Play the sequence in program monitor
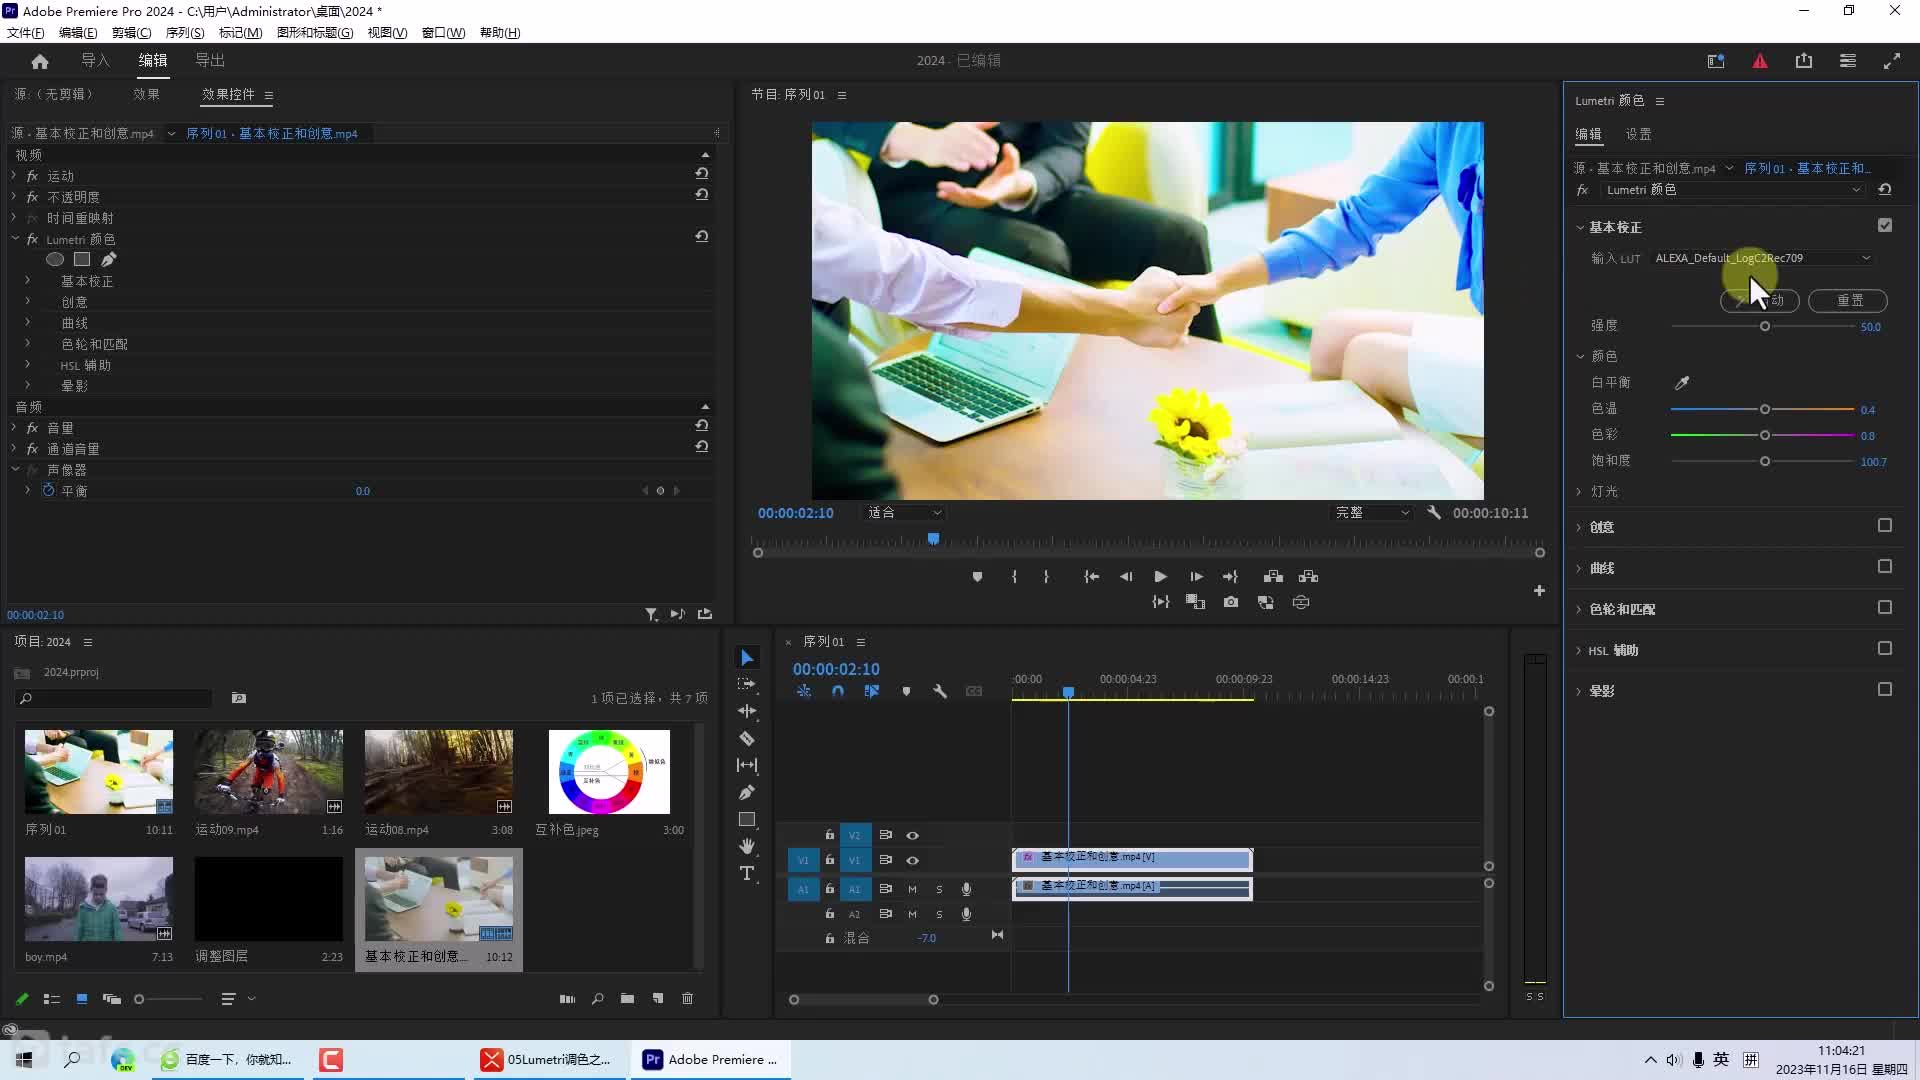This screenshot has width=1920, height=1080. tap(1160, 577)
